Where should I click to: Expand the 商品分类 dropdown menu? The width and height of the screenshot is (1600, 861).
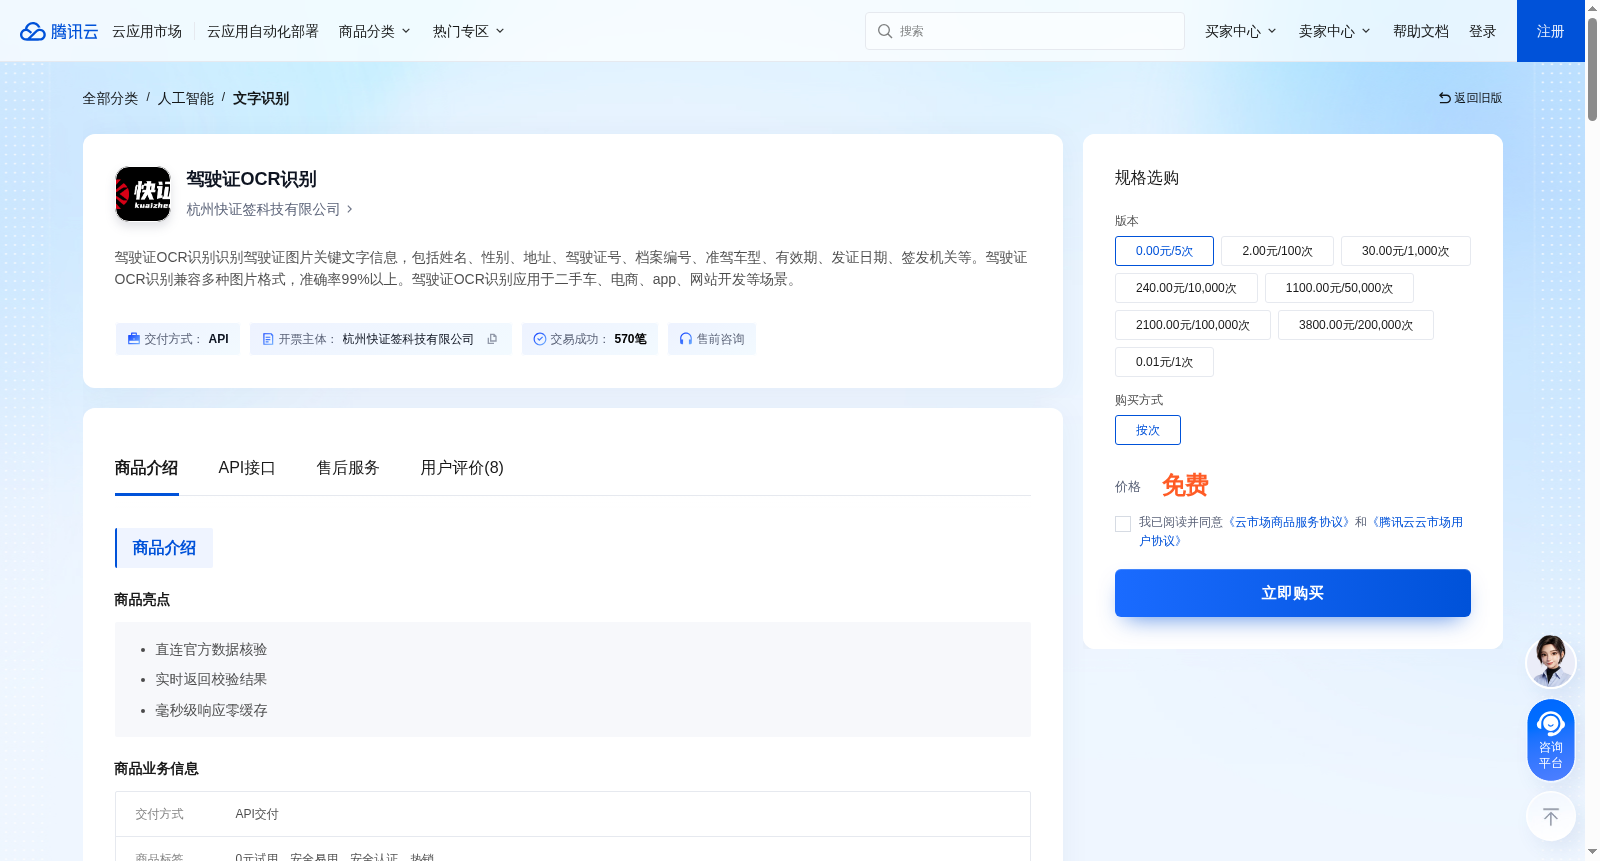click(x=375, y=31)
